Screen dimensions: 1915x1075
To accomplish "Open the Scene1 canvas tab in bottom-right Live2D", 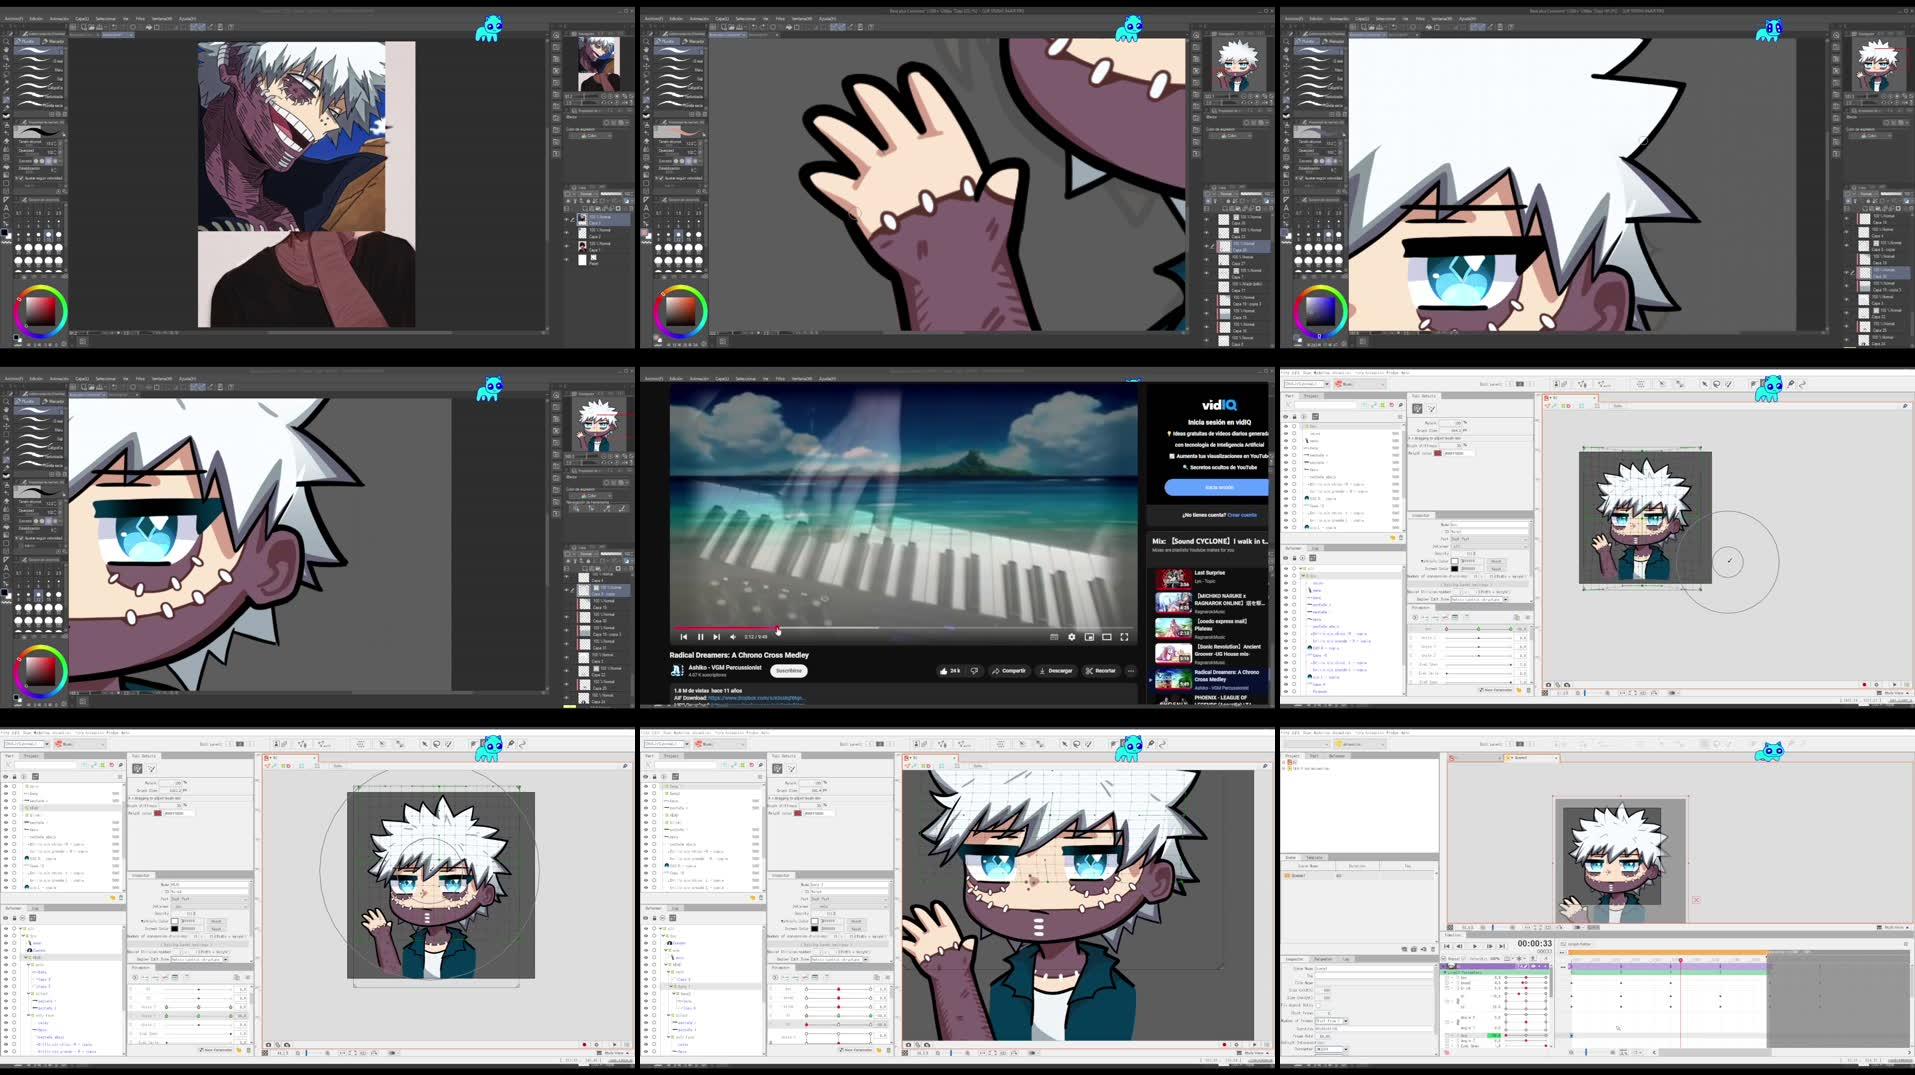I will click(x=1530, y=758).
